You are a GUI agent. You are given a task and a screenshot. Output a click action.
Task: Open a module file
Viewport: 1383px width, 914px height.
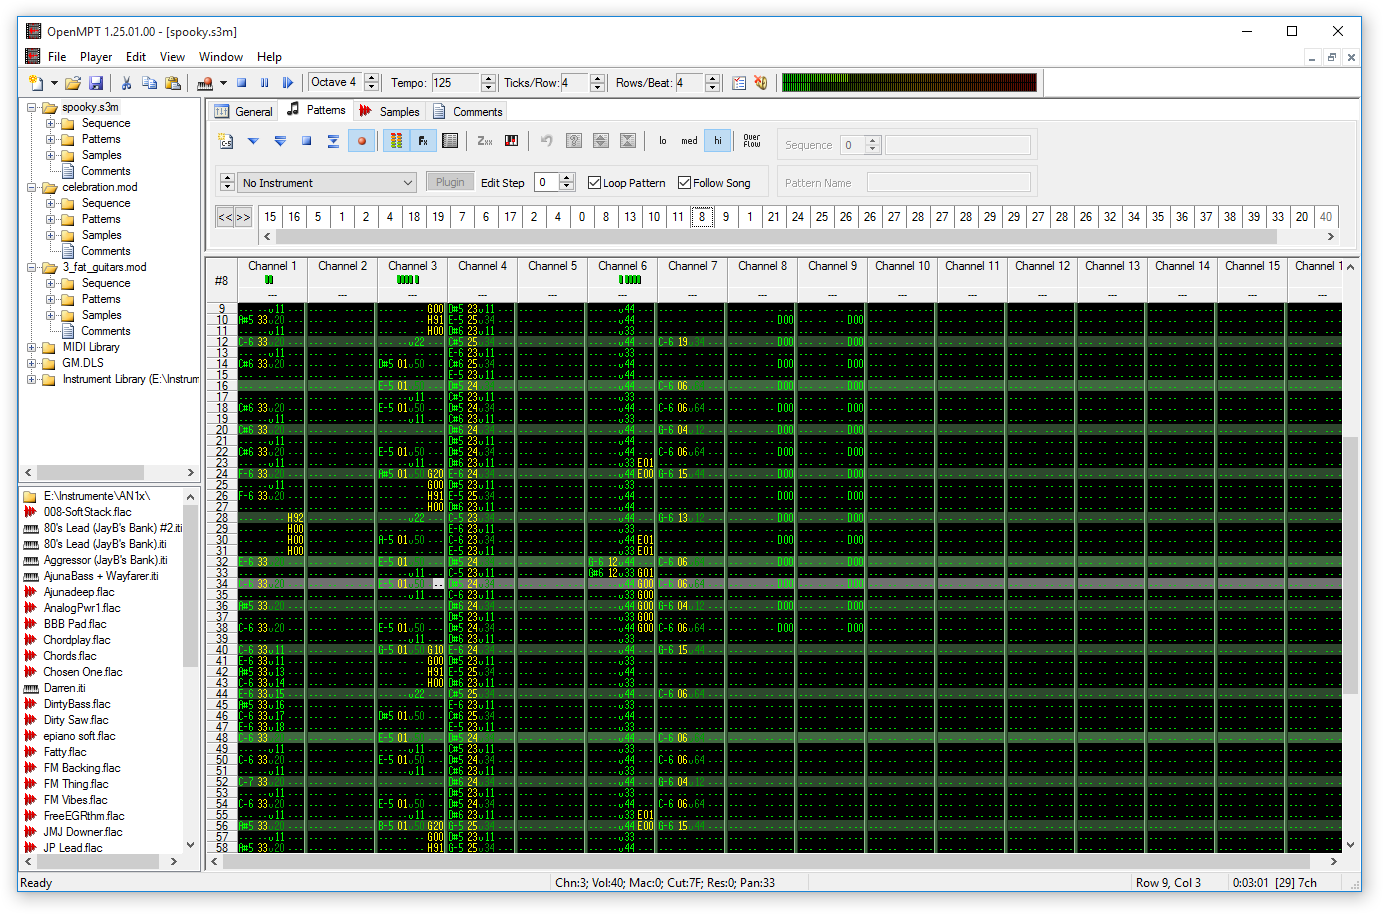(72, 83)
